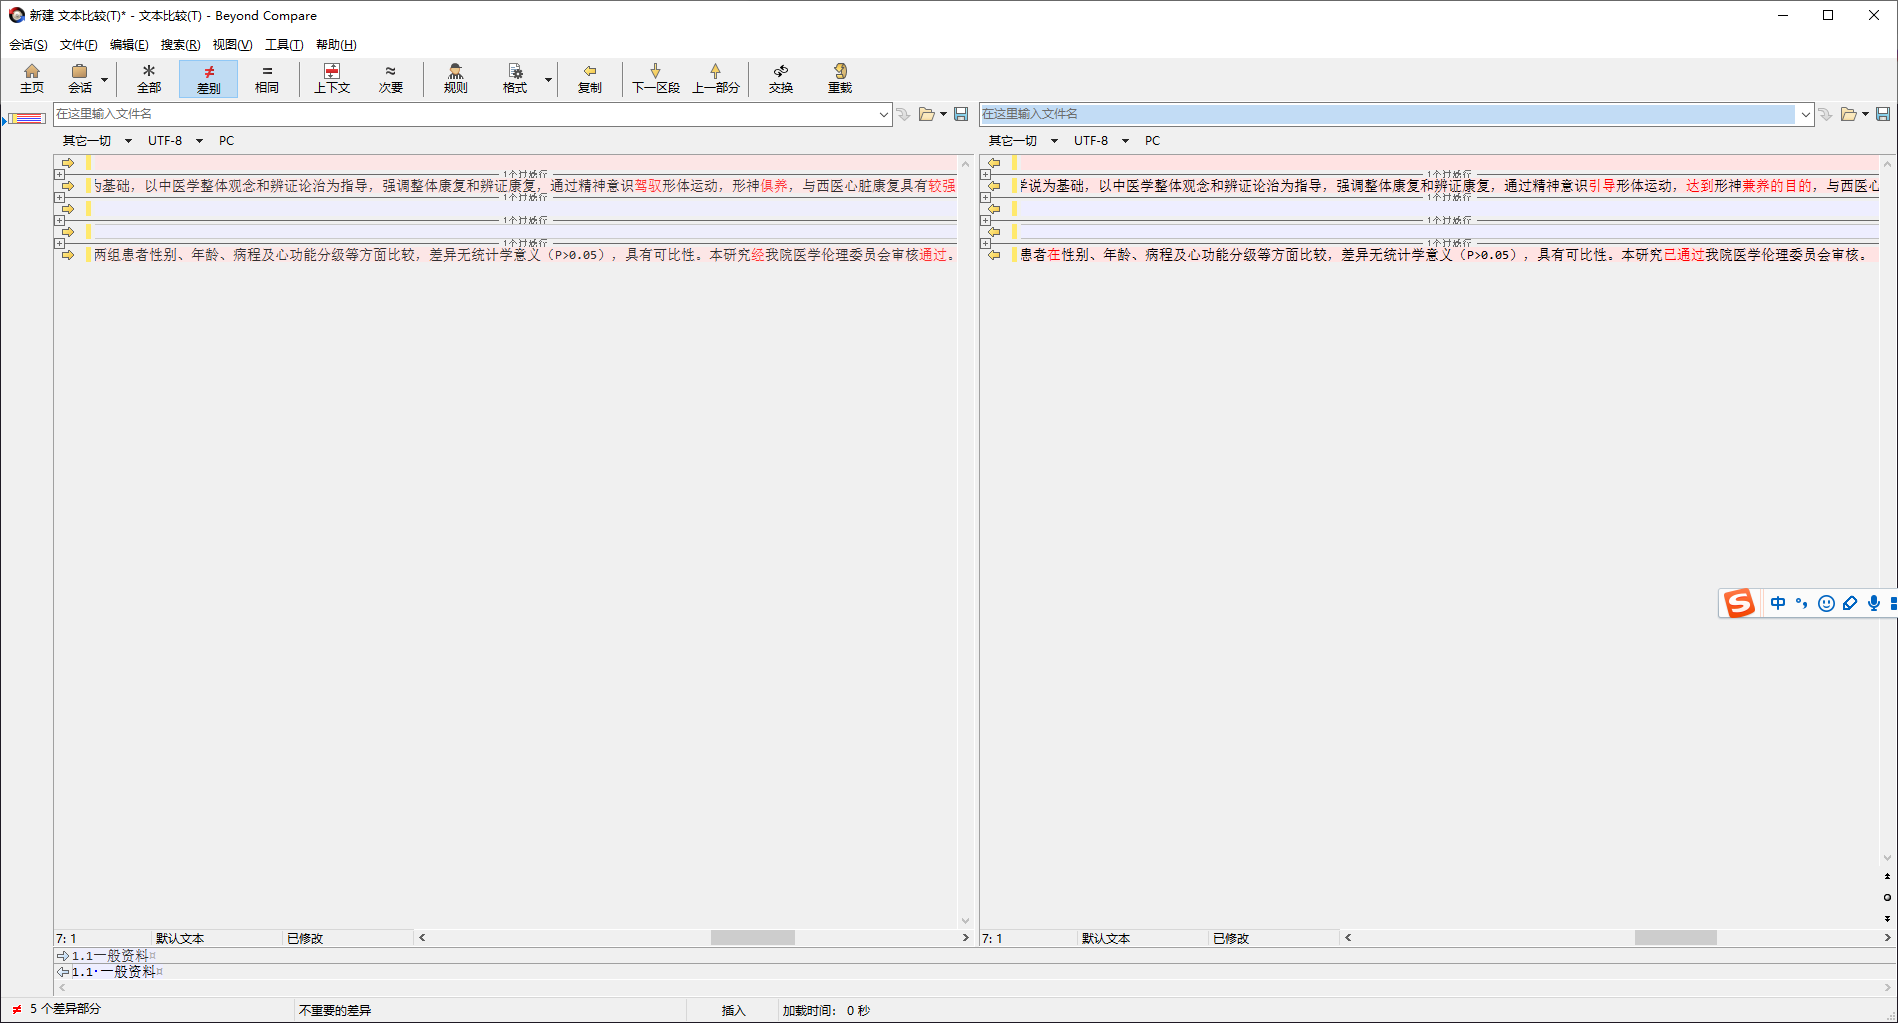Switch Sogou Chinese/English mode 中
The image size is (1898, 1023).
coord(1778,603)
